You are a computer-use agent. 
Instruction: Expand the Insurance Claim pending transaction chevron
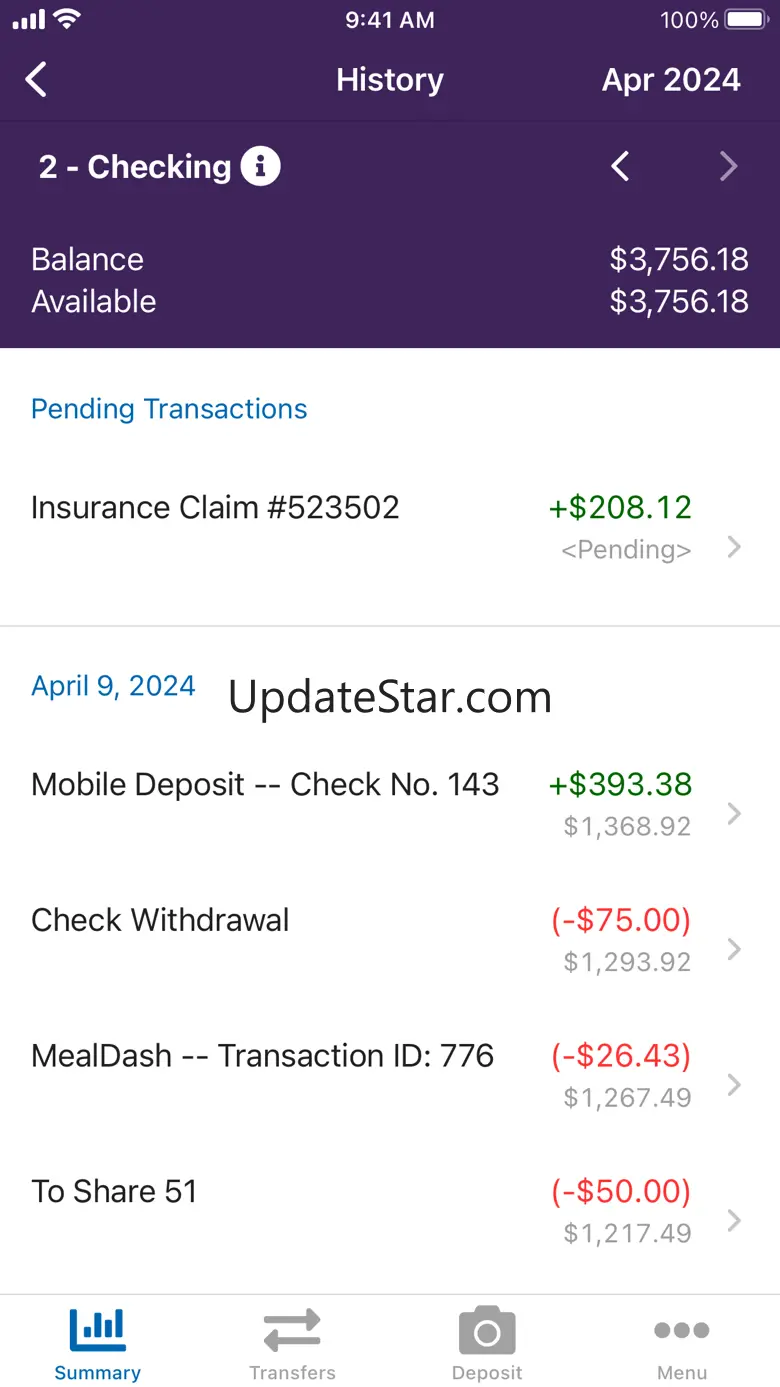734,547
